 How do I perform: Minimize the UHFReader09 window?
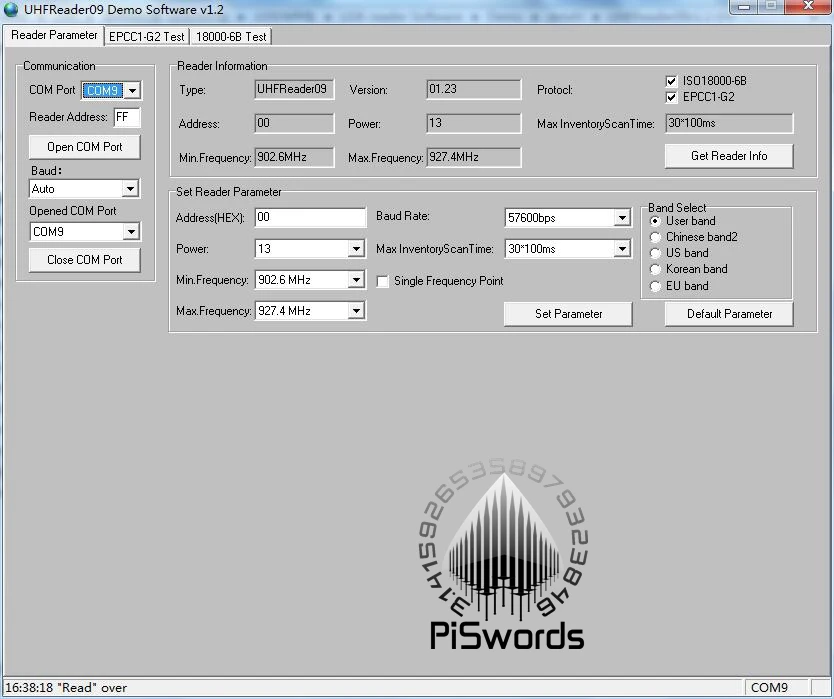pyautogui.click(x=745, y=7)
